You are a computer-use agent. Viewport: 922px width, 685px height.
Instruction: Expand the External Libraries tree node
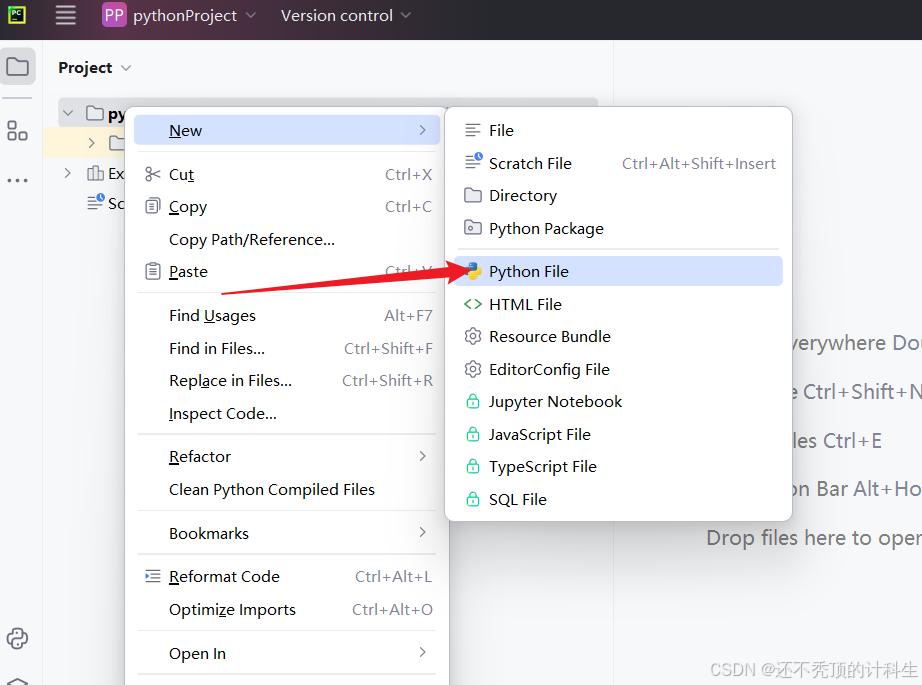tap(68, 173)
